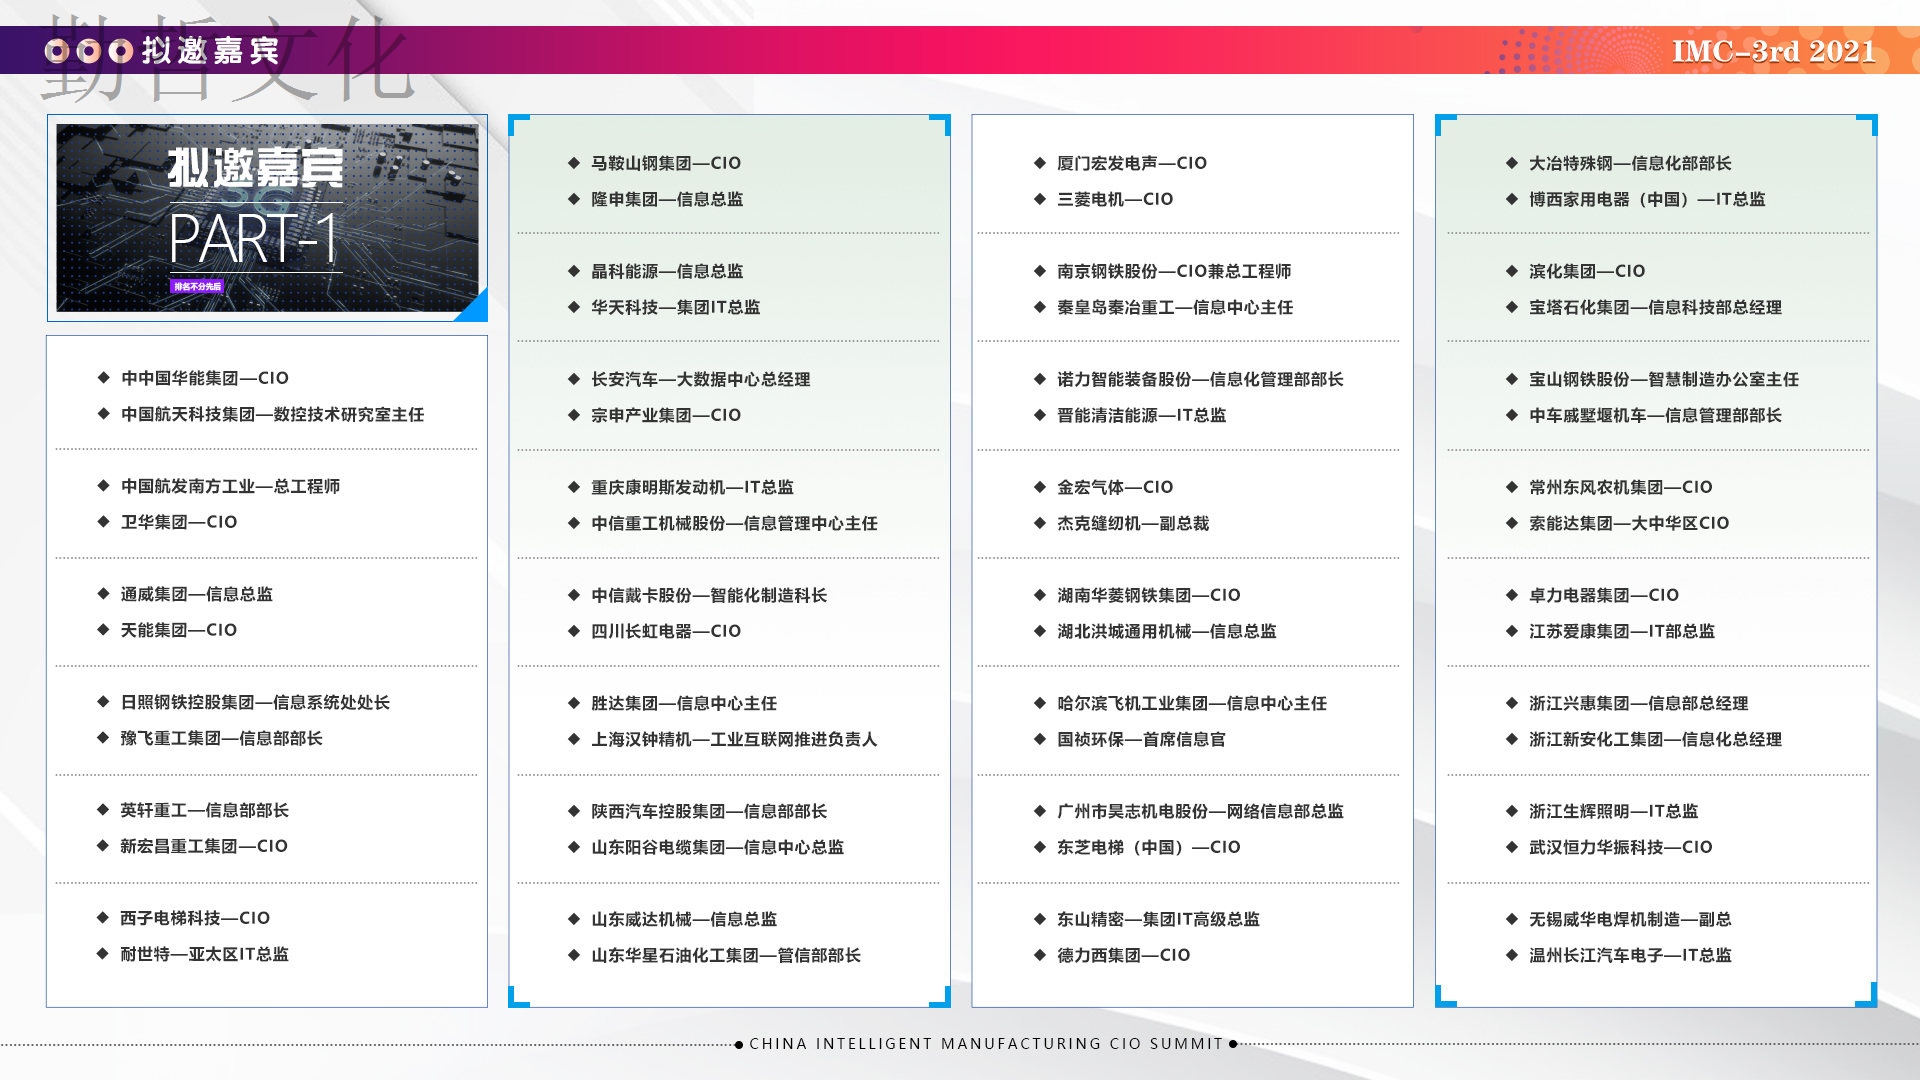Click 马鞍山钢集团—CIO
1920x1080 pixels.
666,163
